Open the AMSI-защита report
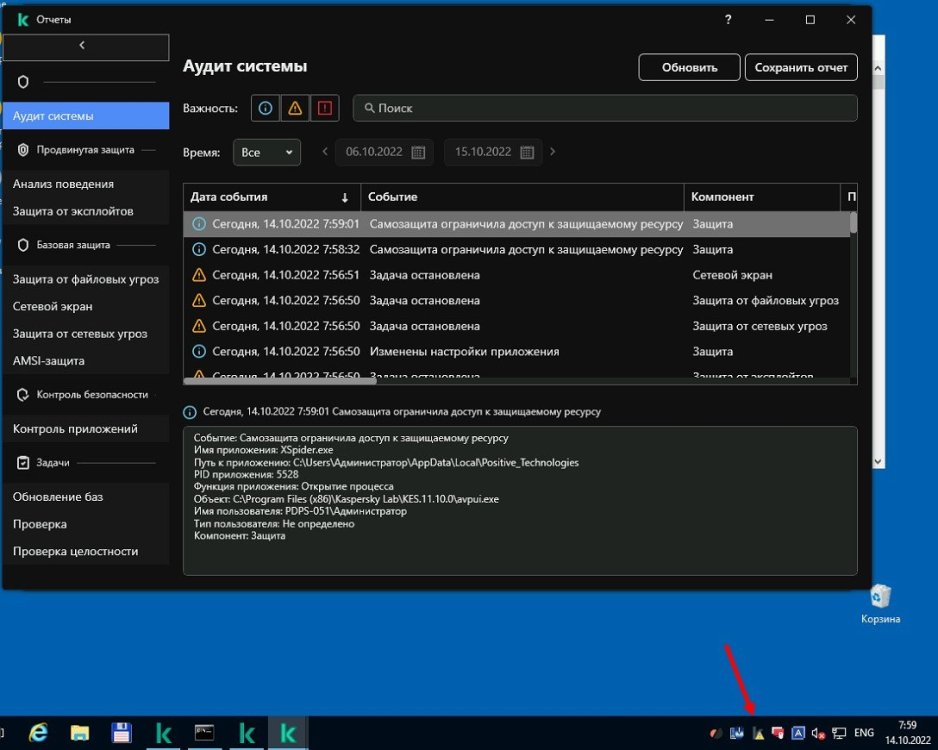Screen dimensions: 938x750 pyautogui.click(x=86, y=361)
